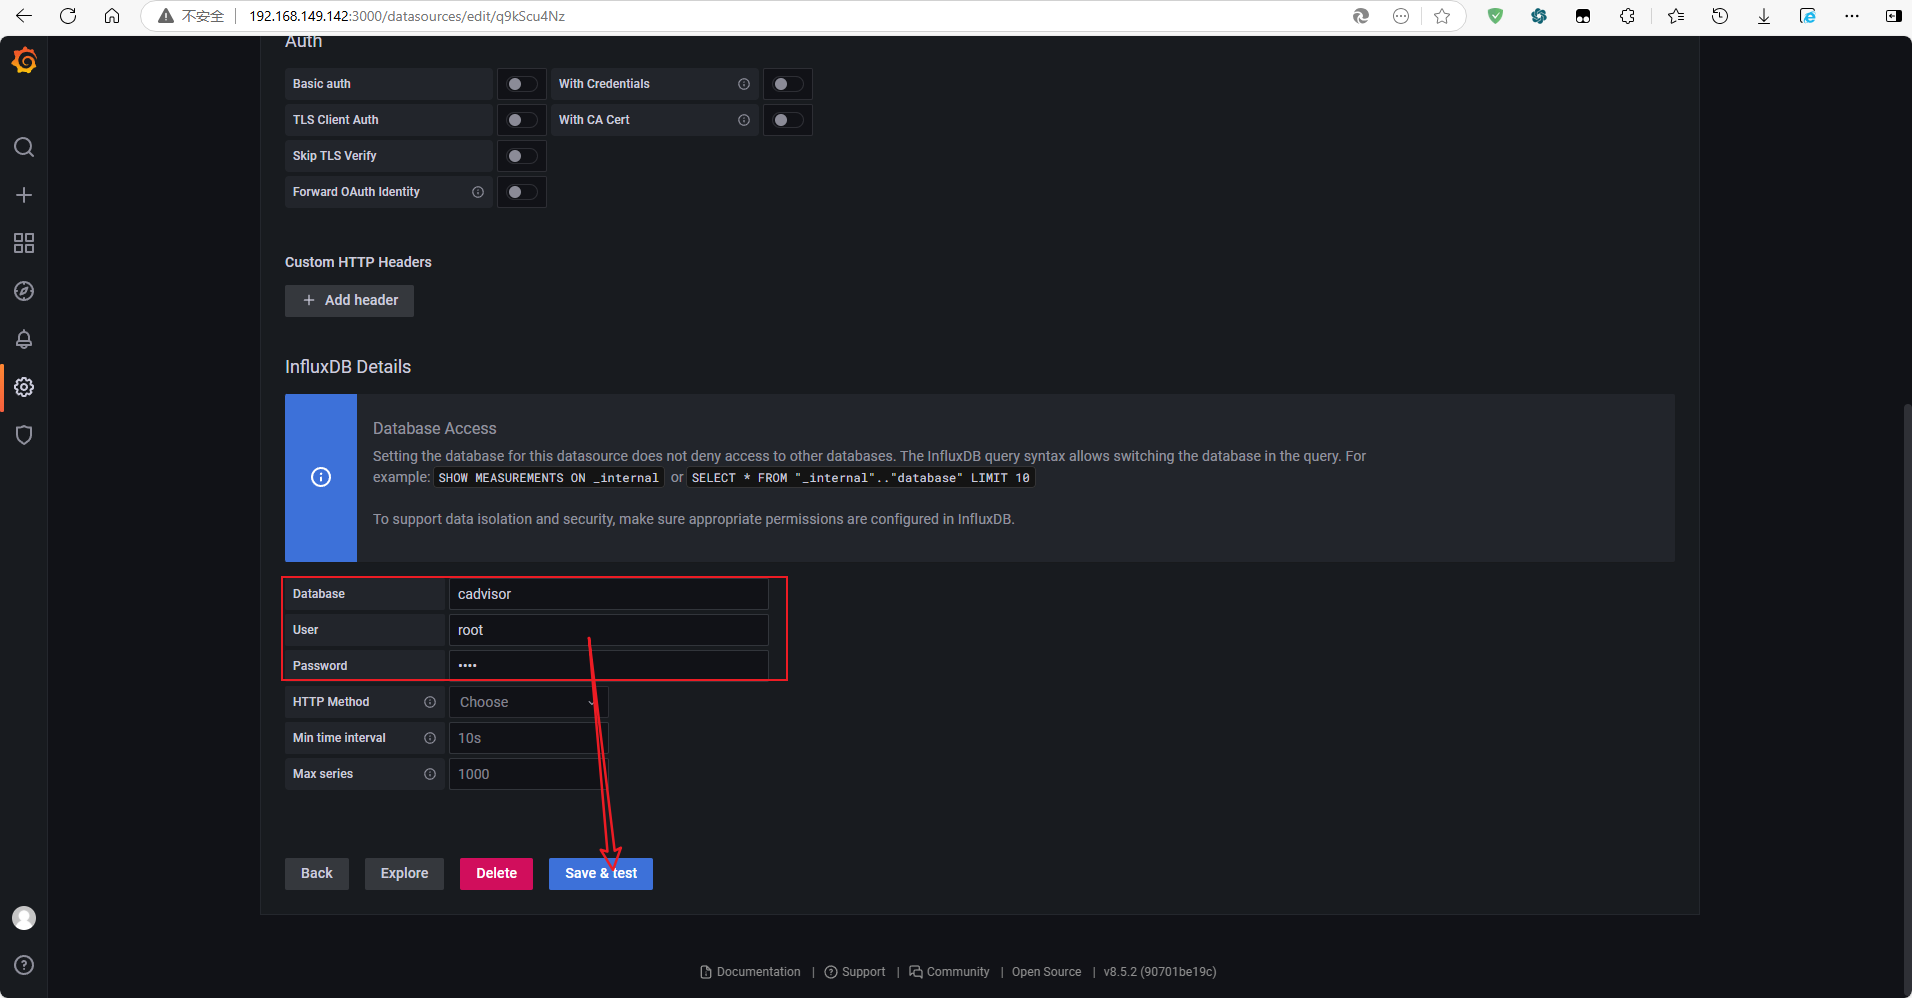This screenshot has height=998, width=1912.
Task: Open the Configuration gear icon in sidebar
Action: (x=24, y=387)
